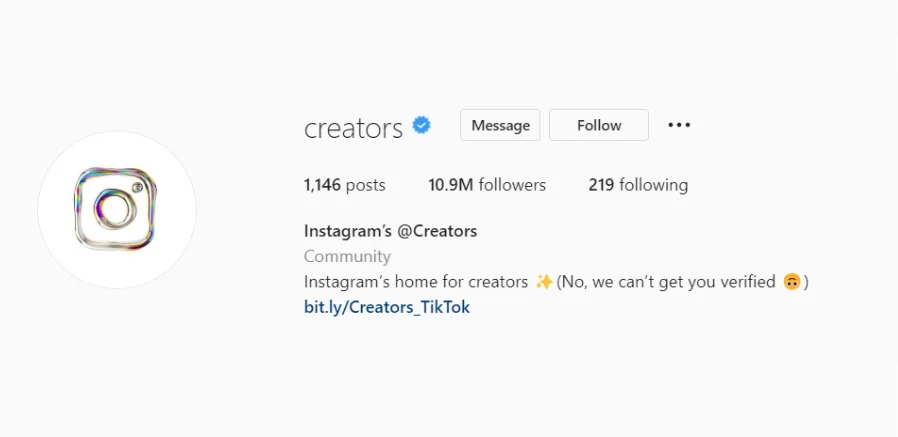Visit the bit.ly/Creators_TikTok link
The width and height of the screenshot is (898, 437).
(387, 308)
